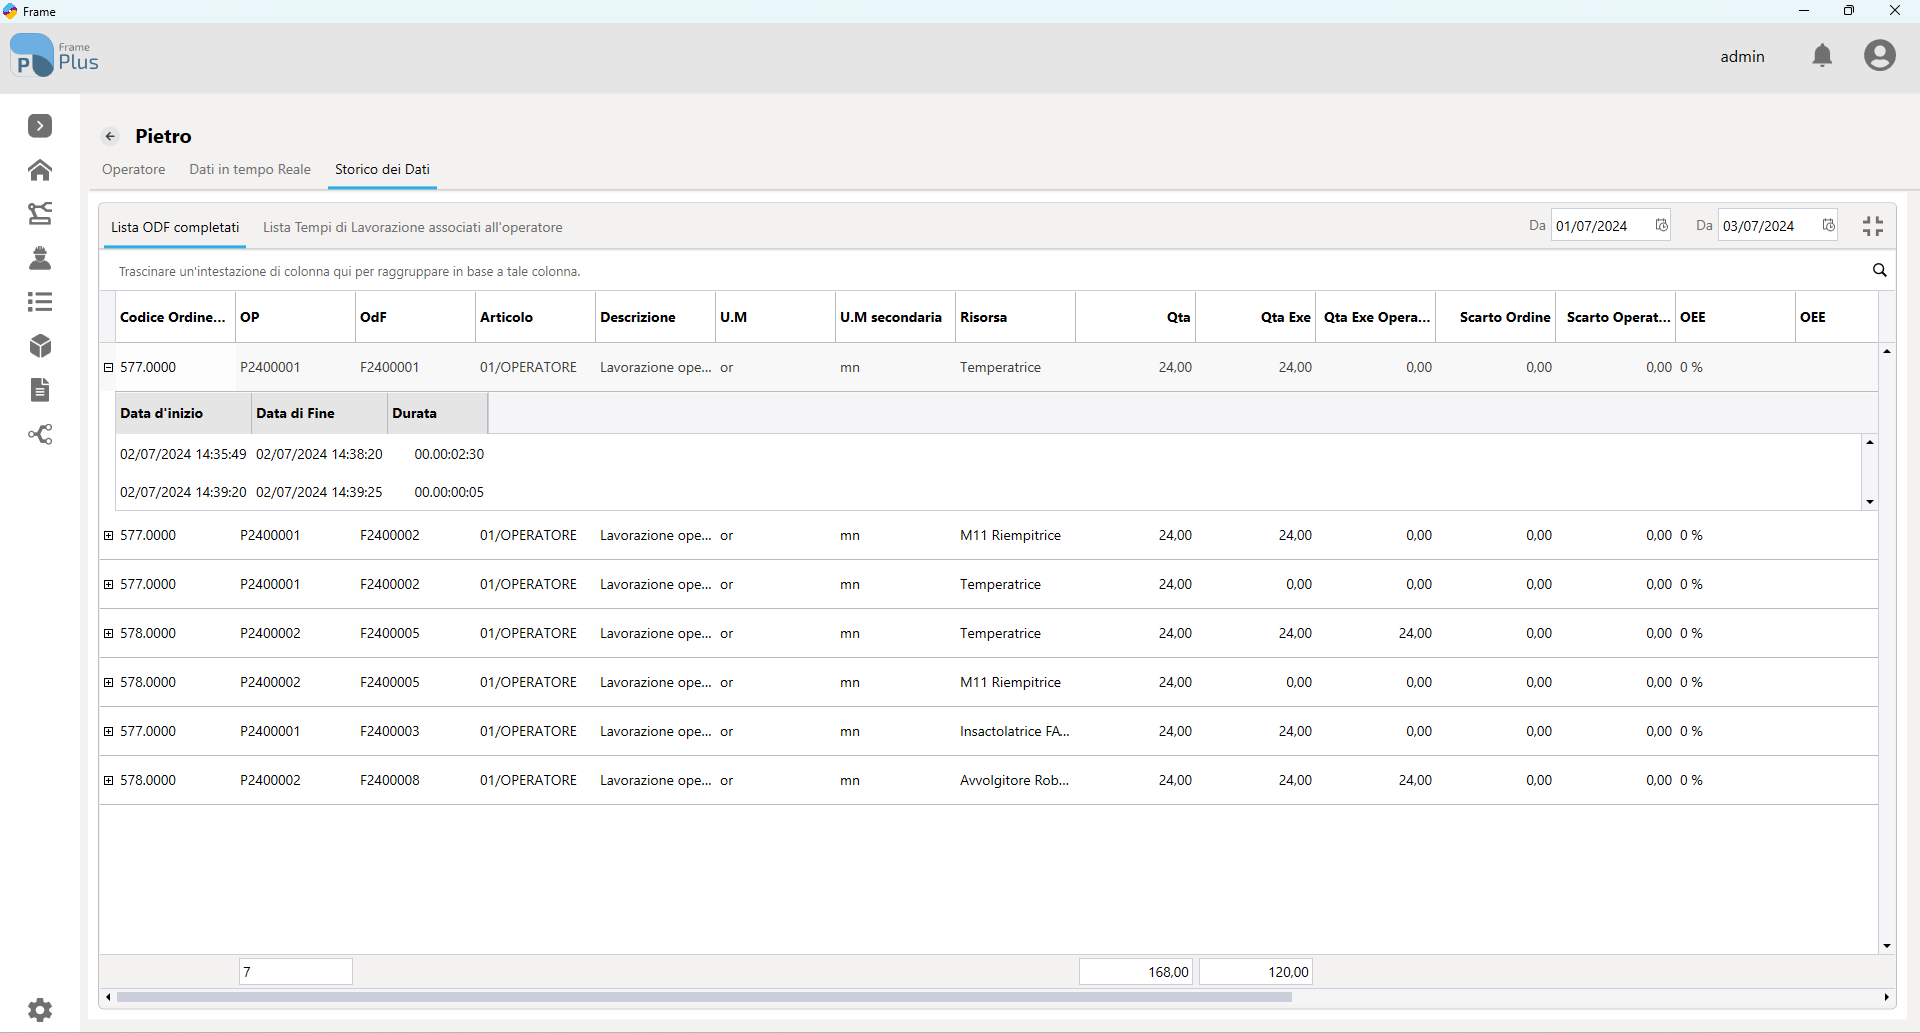Expand the F2400002 Temperatrice row
1920x1033 pixels.
coord(109,584)
